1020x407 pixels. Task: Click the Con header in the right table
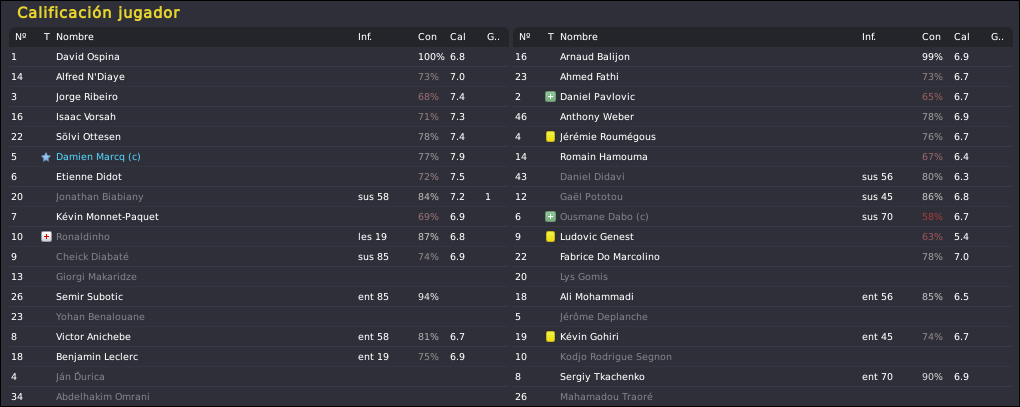point(932,37)
